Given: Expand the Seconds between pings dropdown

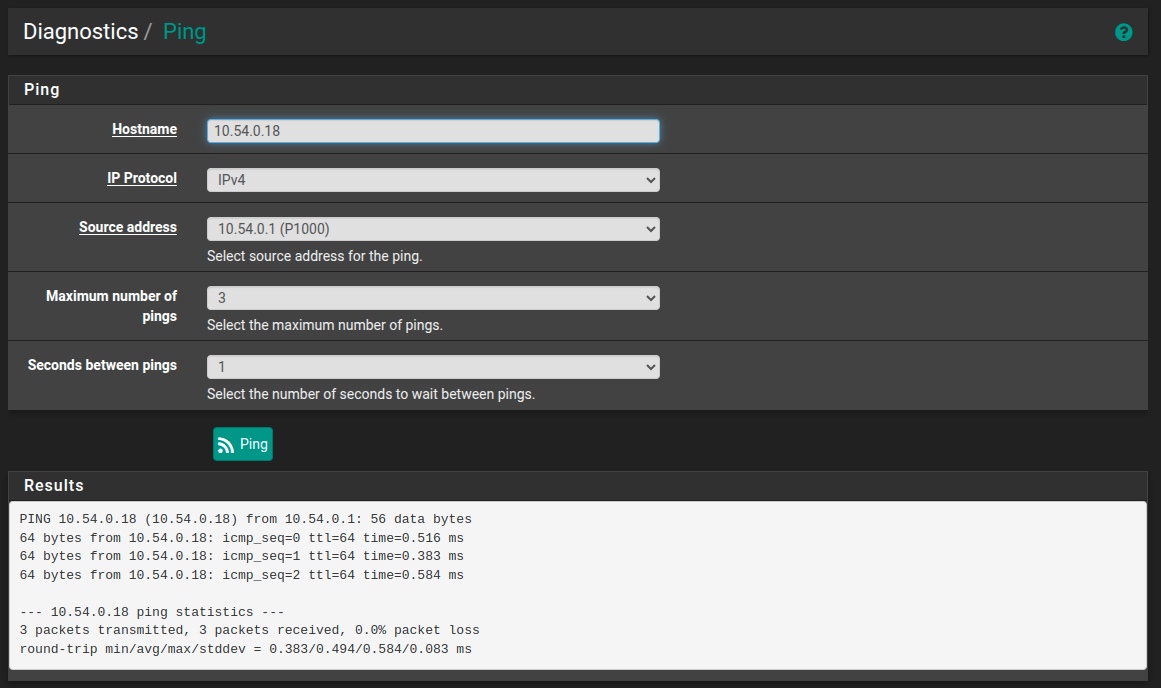Looking at the screenshot, I should click(x=433, y=367).
